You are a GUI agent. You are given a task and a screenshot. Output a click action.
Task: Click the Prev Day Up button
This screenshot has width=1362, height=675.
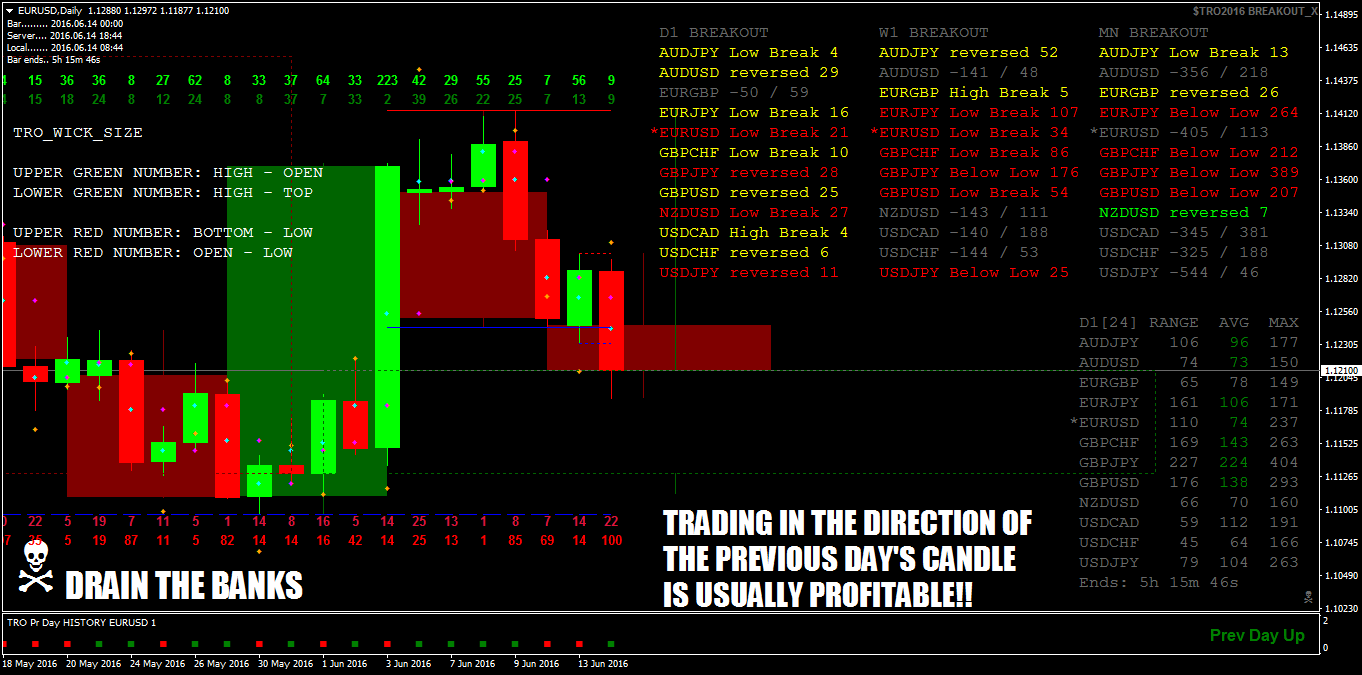tap(1256, 634)
